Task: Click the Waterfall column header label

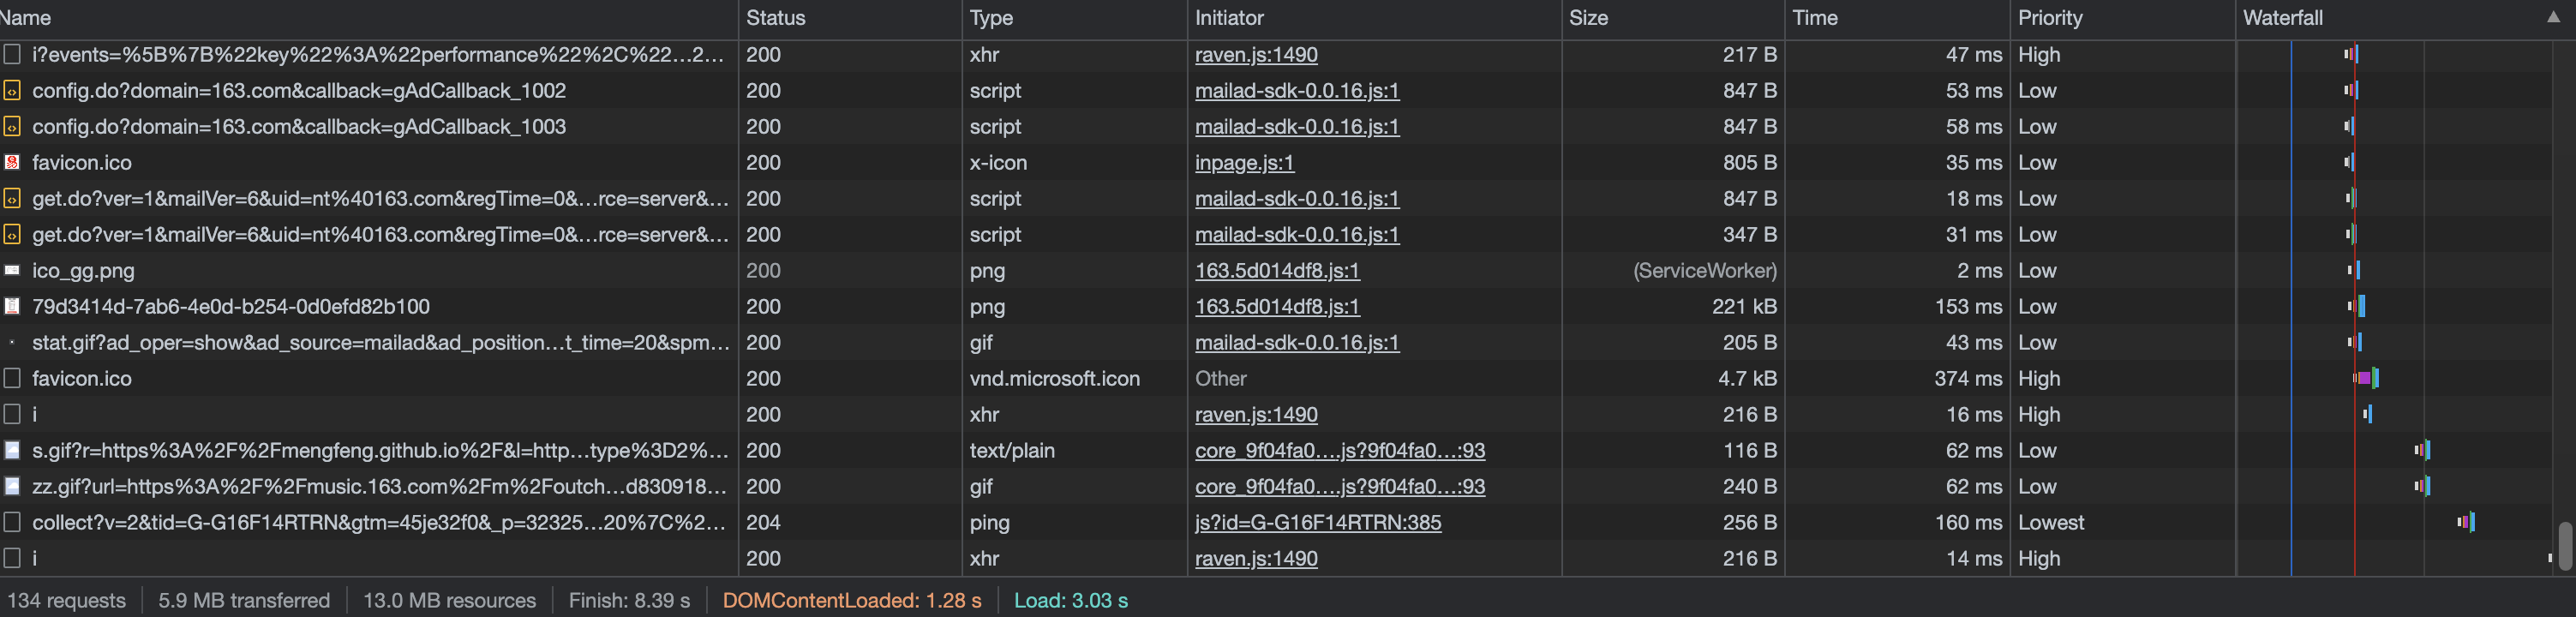Action: tap(2283, 18)
